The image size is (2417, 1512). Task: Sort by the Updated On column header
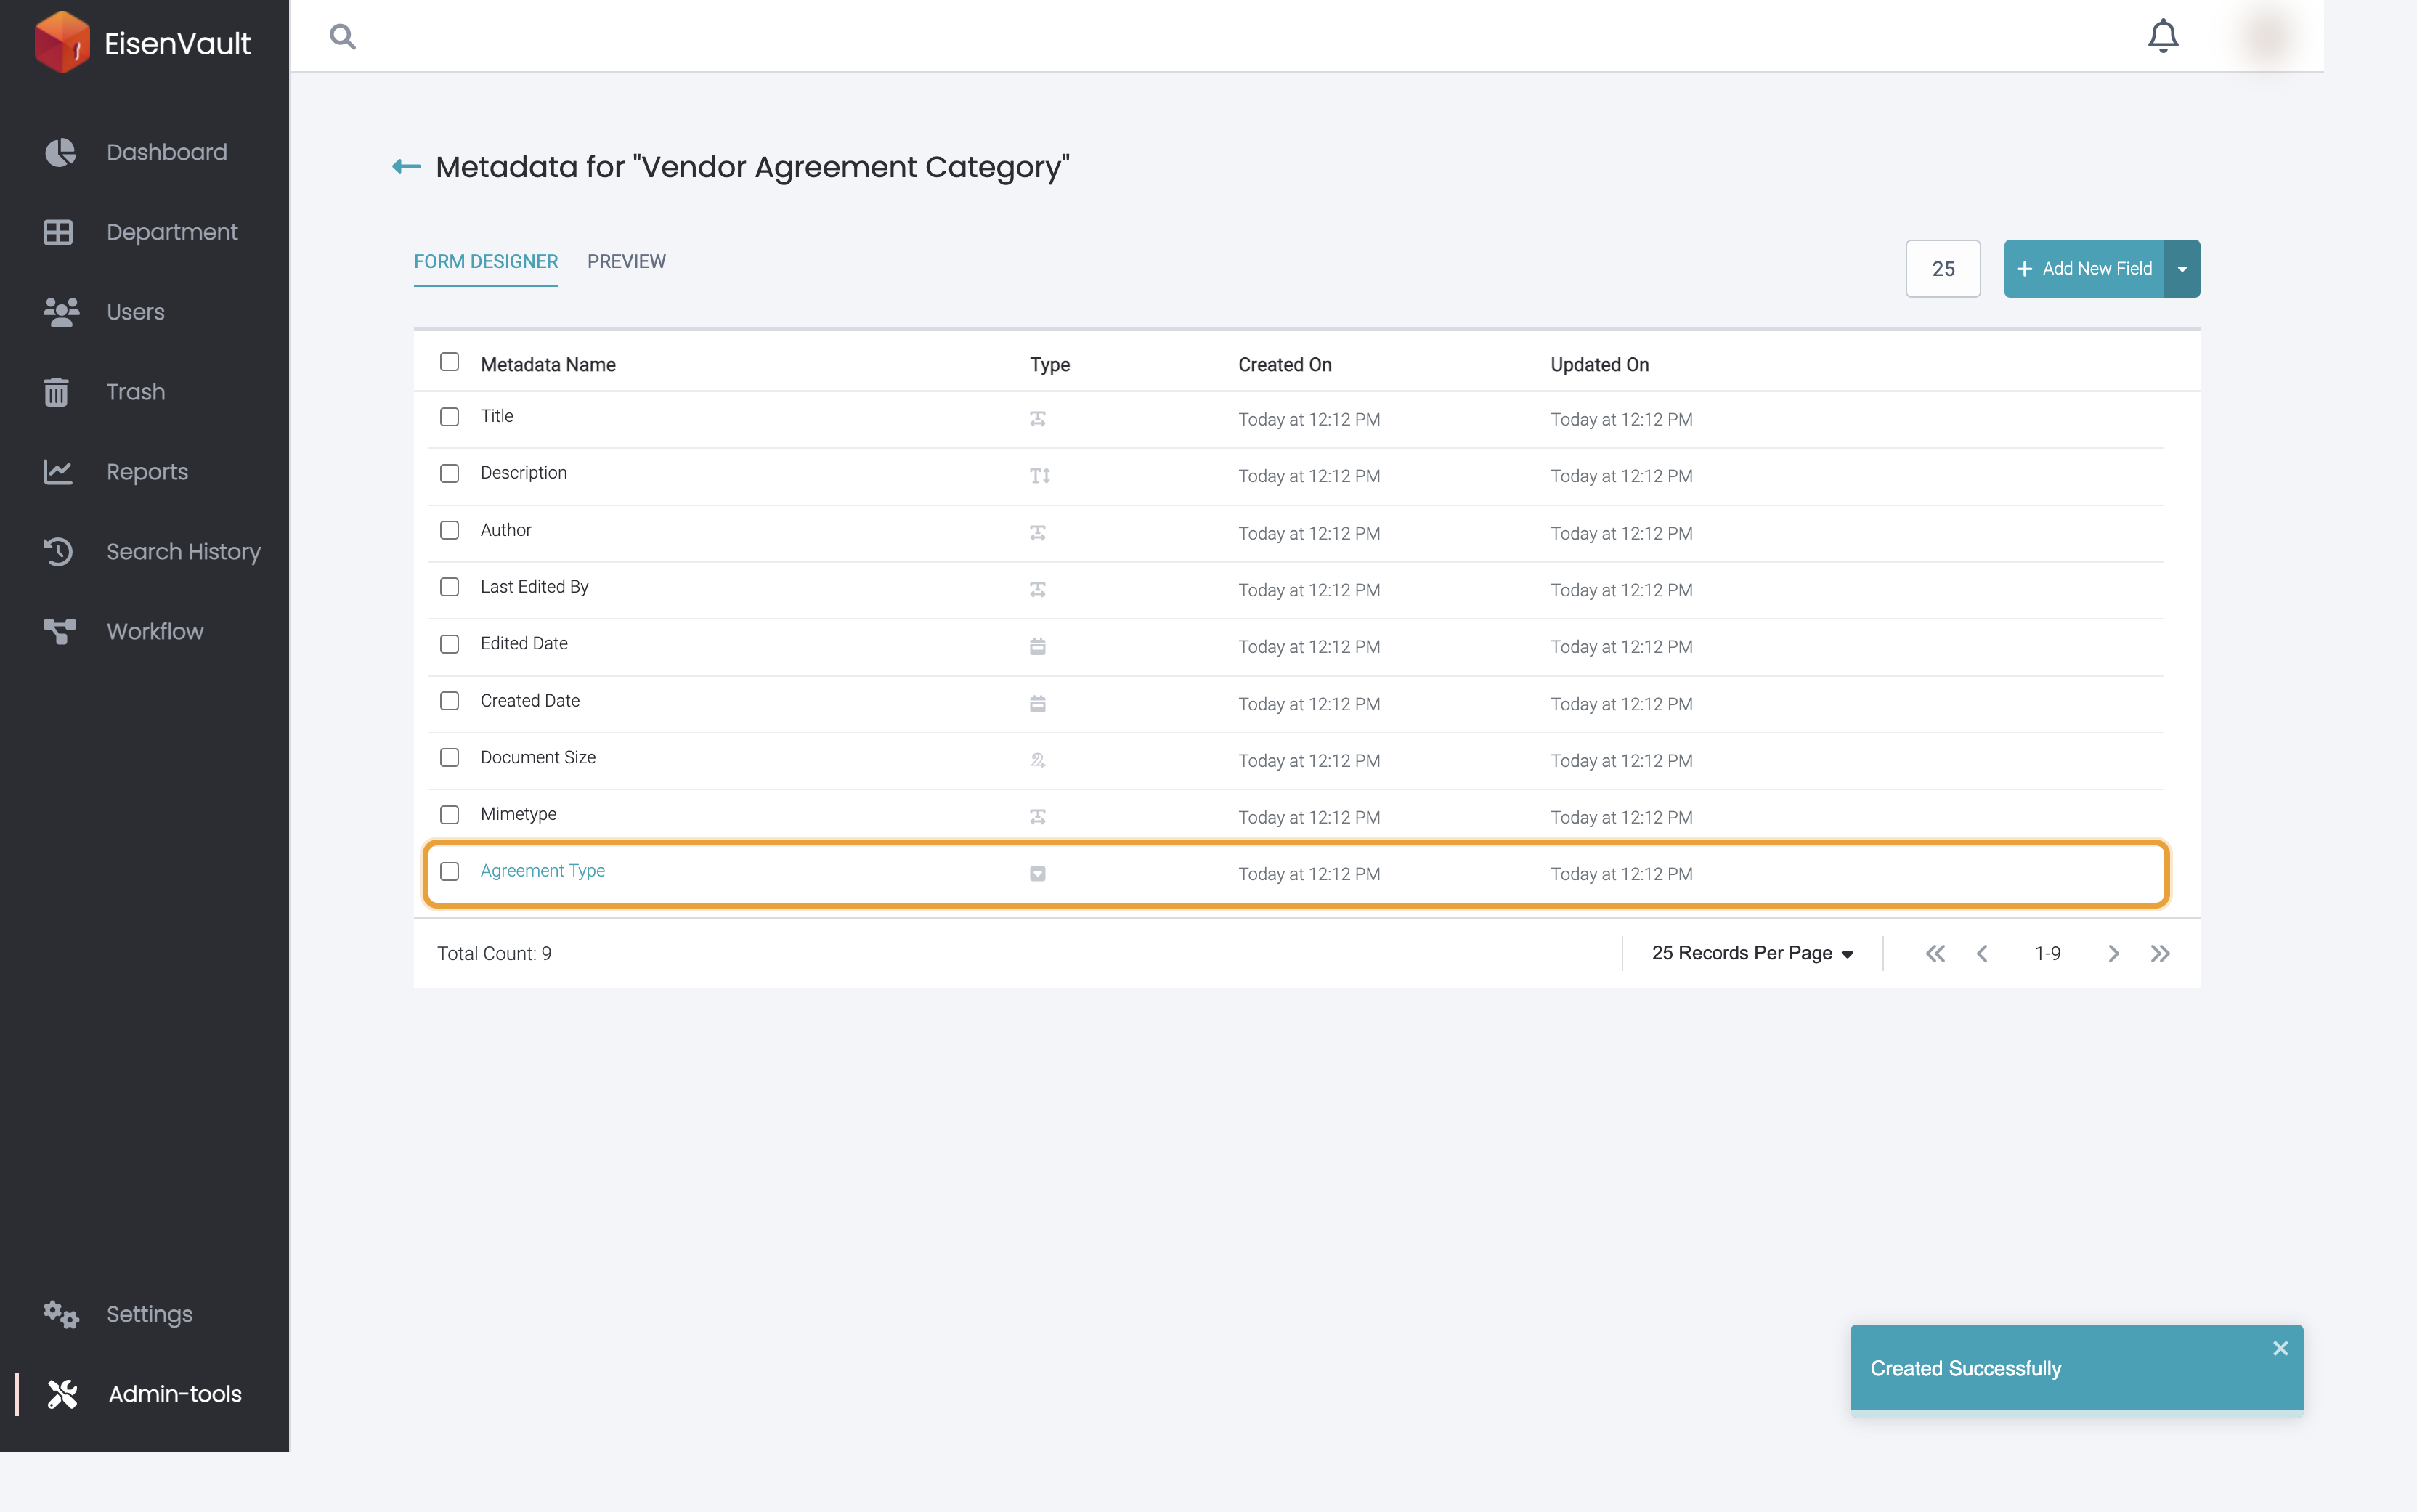[1599, 365]
